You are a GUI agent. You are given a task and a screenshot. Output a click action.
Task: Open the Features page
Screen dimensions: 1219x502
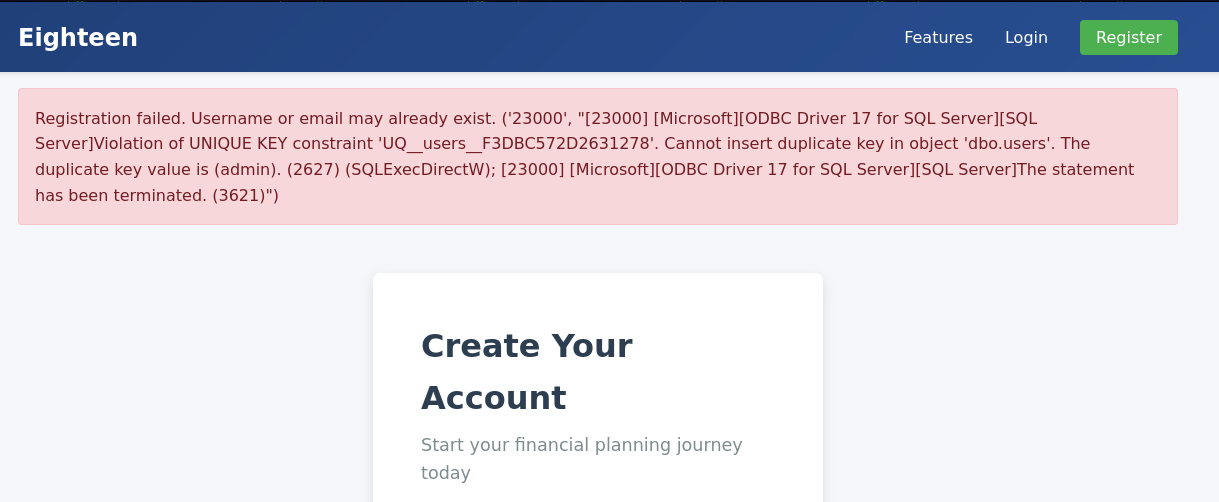[938, 38]
